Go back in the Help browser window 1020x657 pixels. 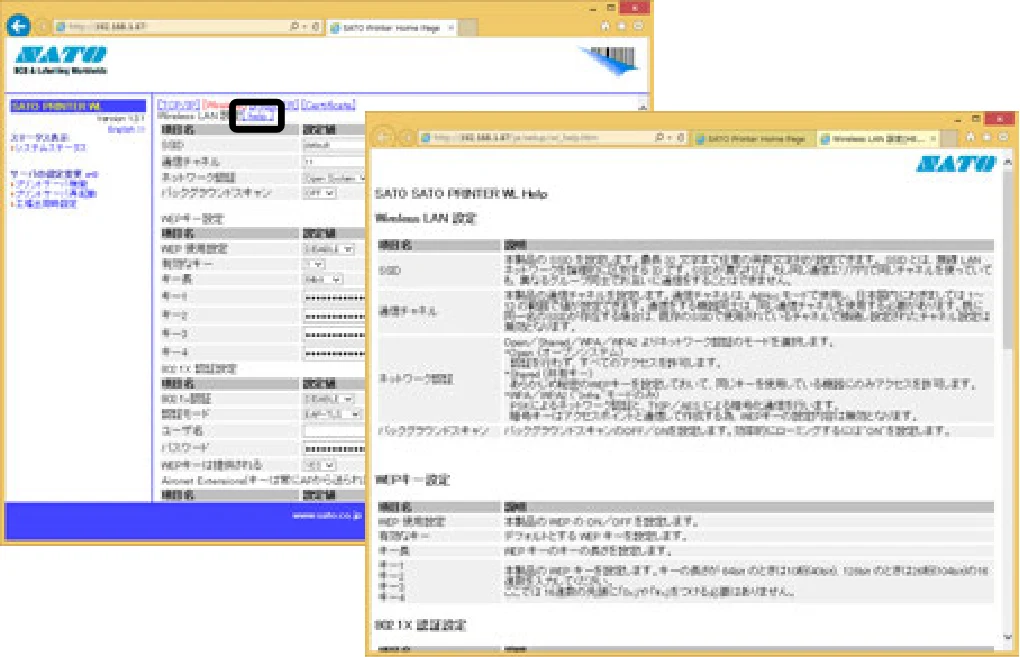384,137
